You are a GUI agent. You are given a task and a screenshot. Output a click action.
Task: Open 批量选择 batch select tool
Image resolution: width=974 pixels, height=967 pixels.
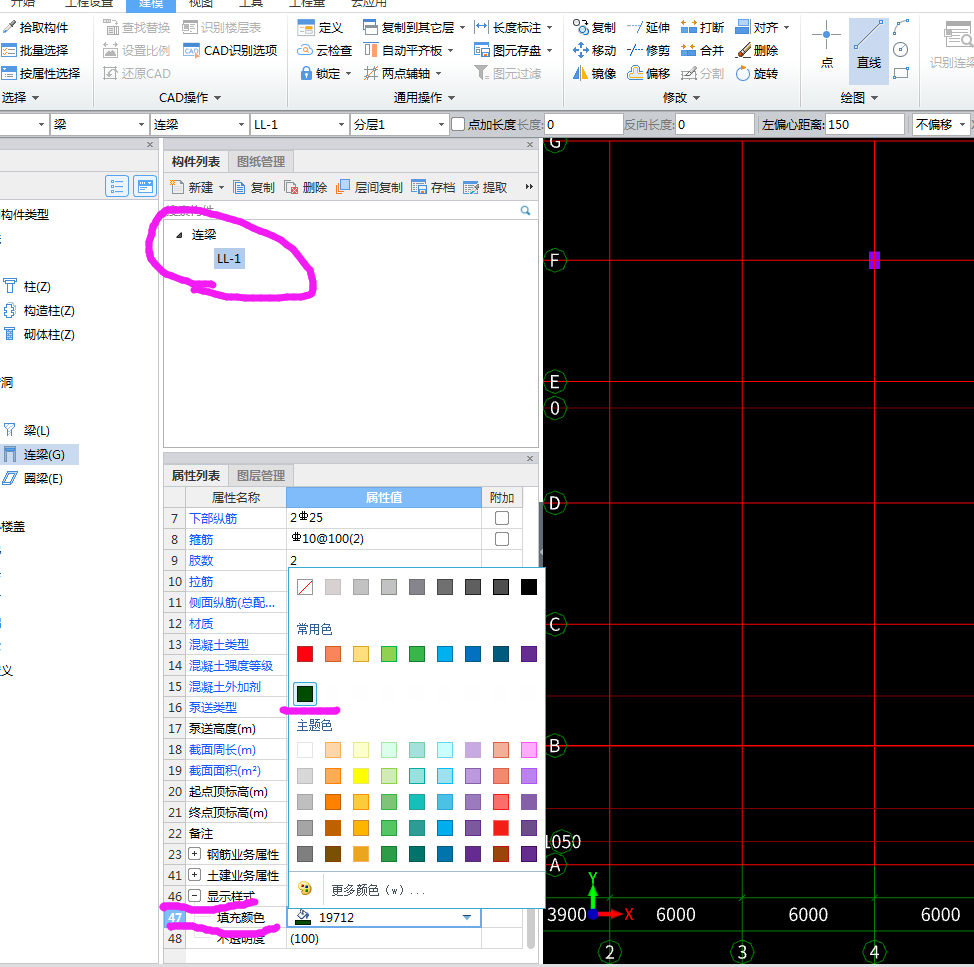coord(35,50)
